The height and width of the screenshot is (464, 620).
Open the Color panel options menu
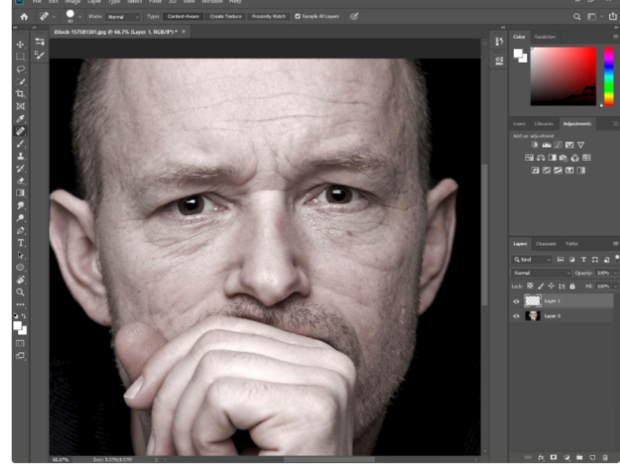click(x=616, y=36)
